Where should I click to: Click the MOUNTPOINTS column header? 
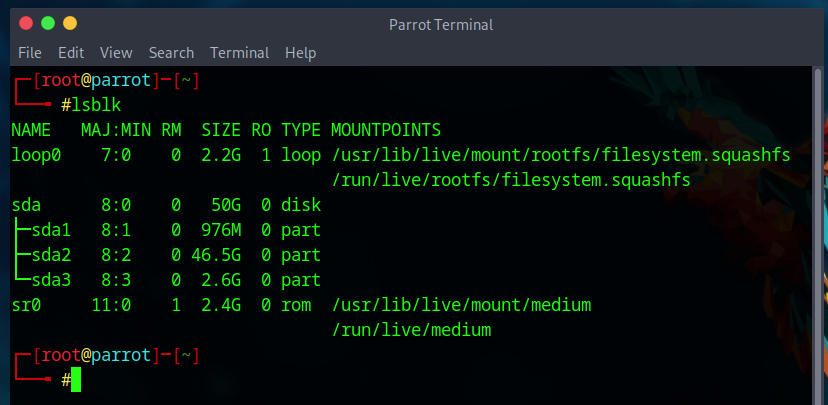(386, 130)
